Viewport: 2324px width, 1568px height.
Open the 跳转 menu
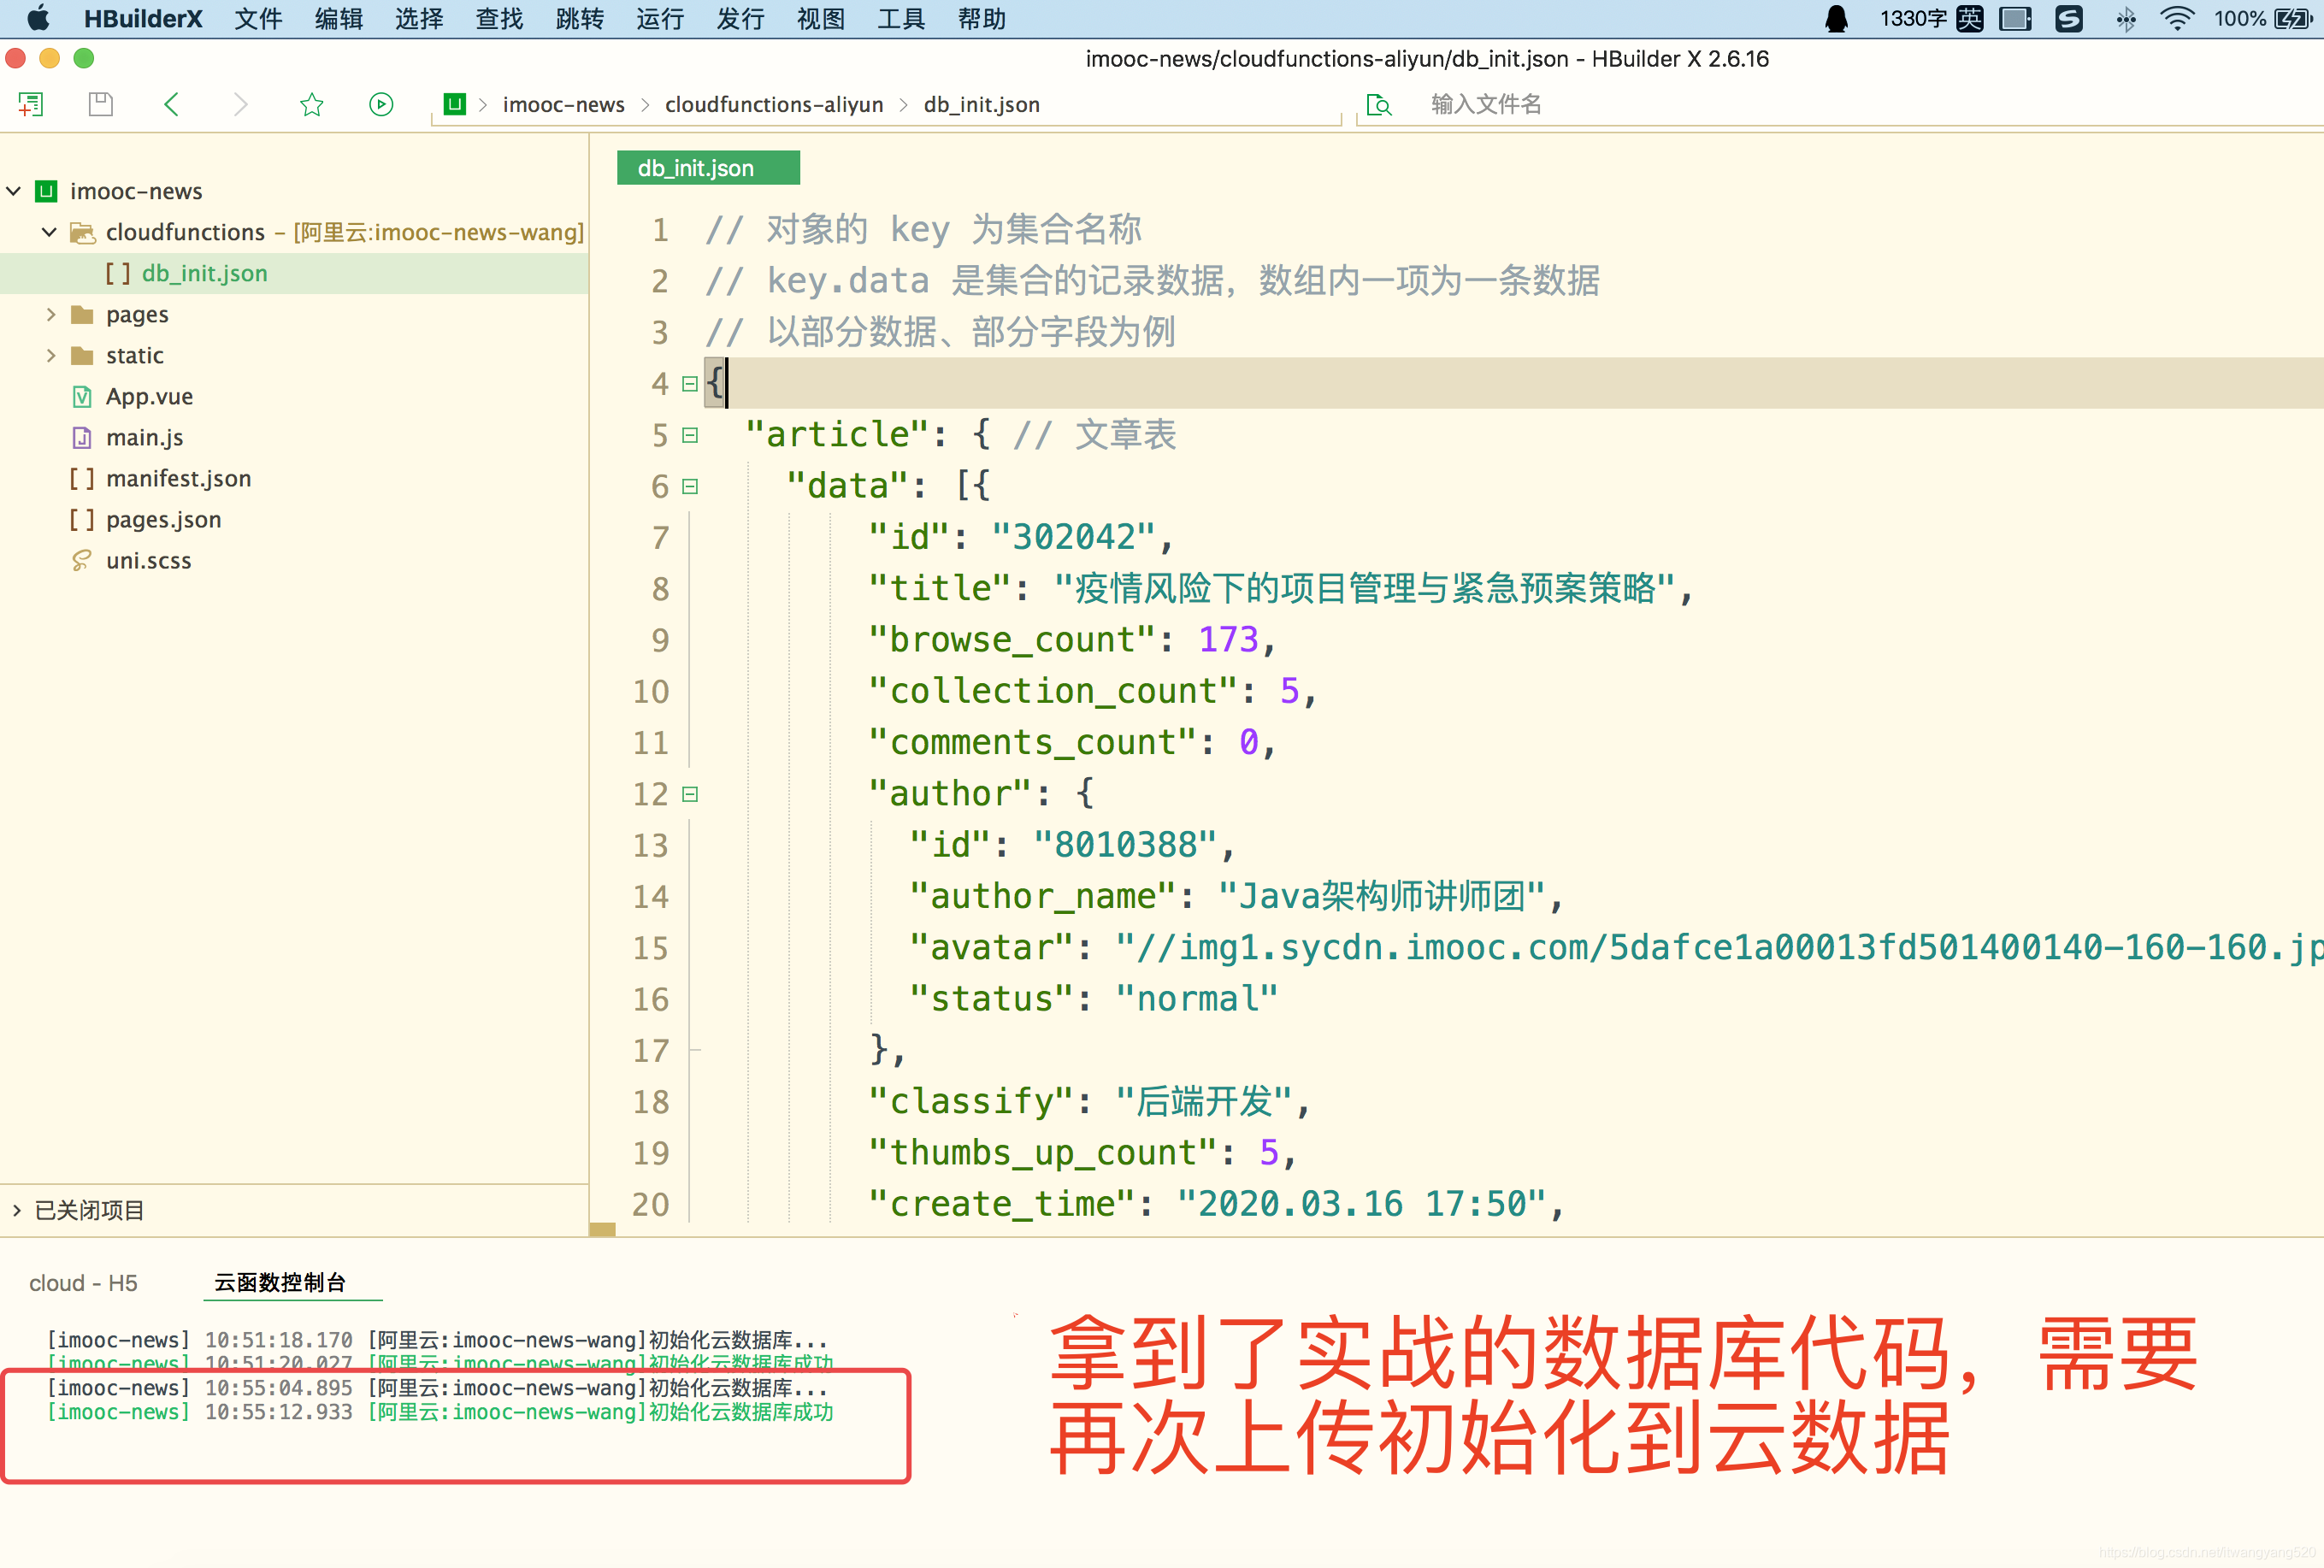(x=580, y=18)
